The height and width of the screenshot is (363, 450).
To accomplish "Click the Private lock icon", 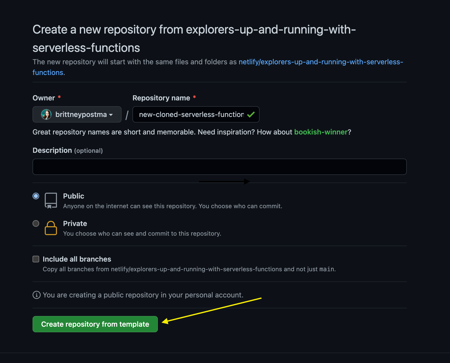I will [51, 228].
